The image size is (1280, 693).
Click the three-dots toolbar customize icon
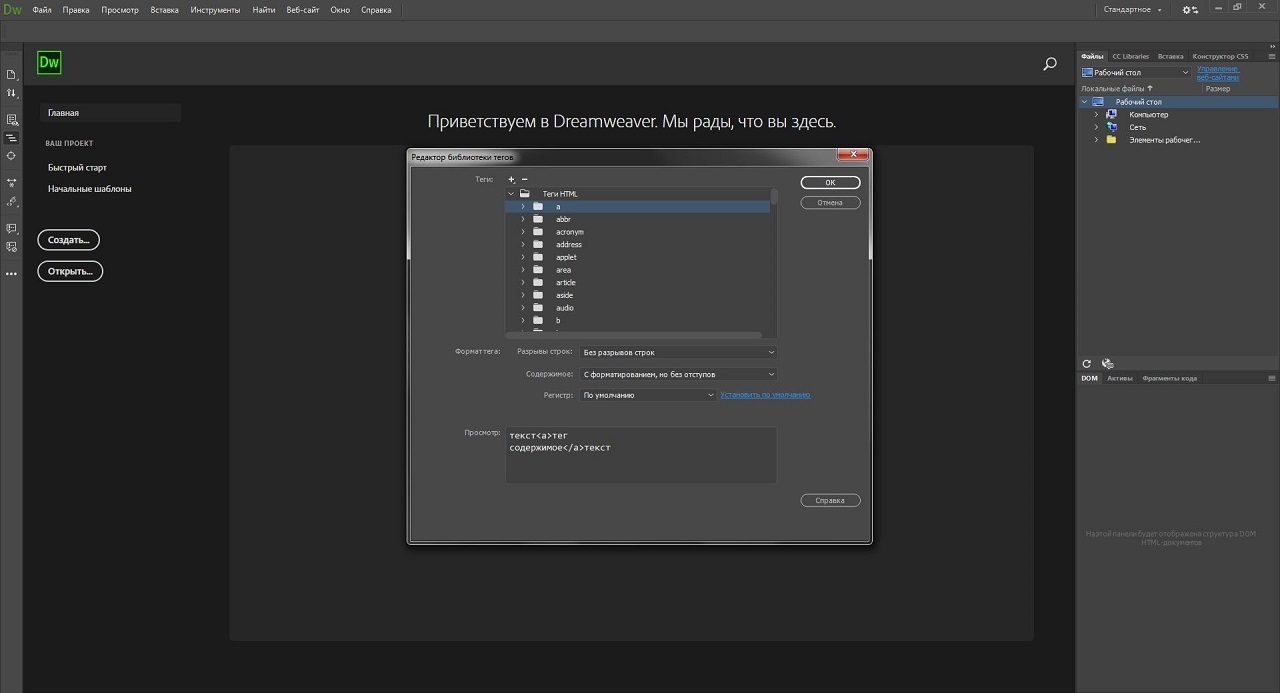12,273
